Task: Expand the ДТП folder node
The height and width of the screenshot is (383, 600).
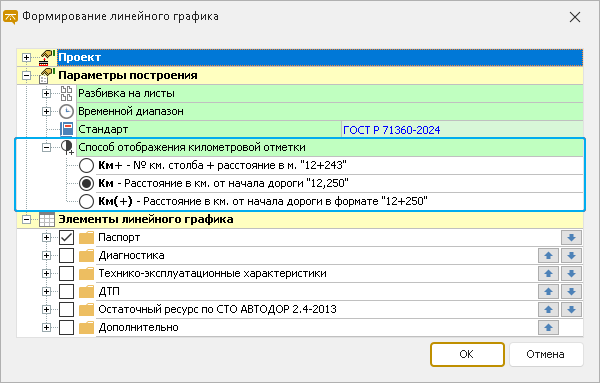Action: pyautogui.click(x=46, y=292)
